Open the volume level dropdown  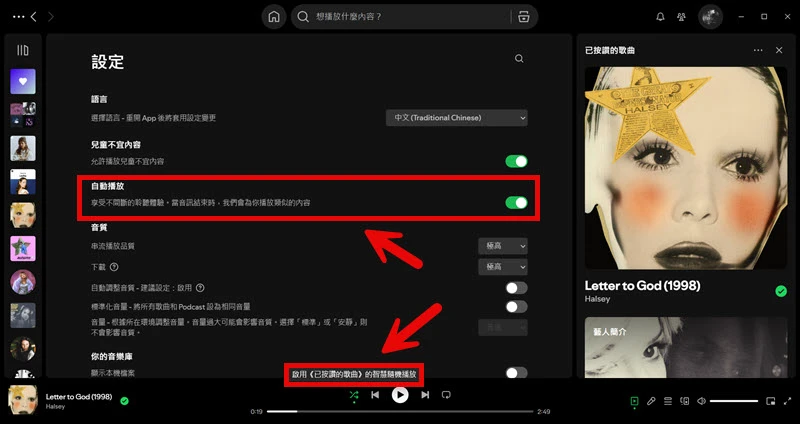[503, 328]
